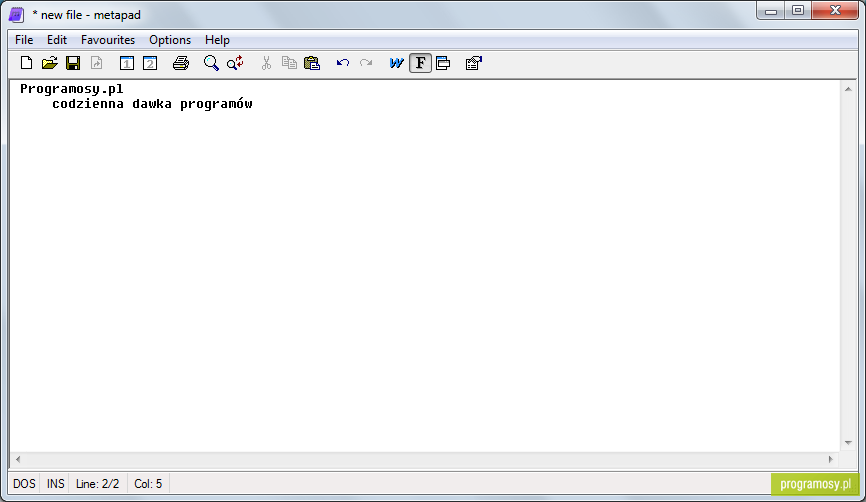Toggle always on top window icon
This screenshot has width=866, height=502.
pyautogui.click(x=443, y=63)
